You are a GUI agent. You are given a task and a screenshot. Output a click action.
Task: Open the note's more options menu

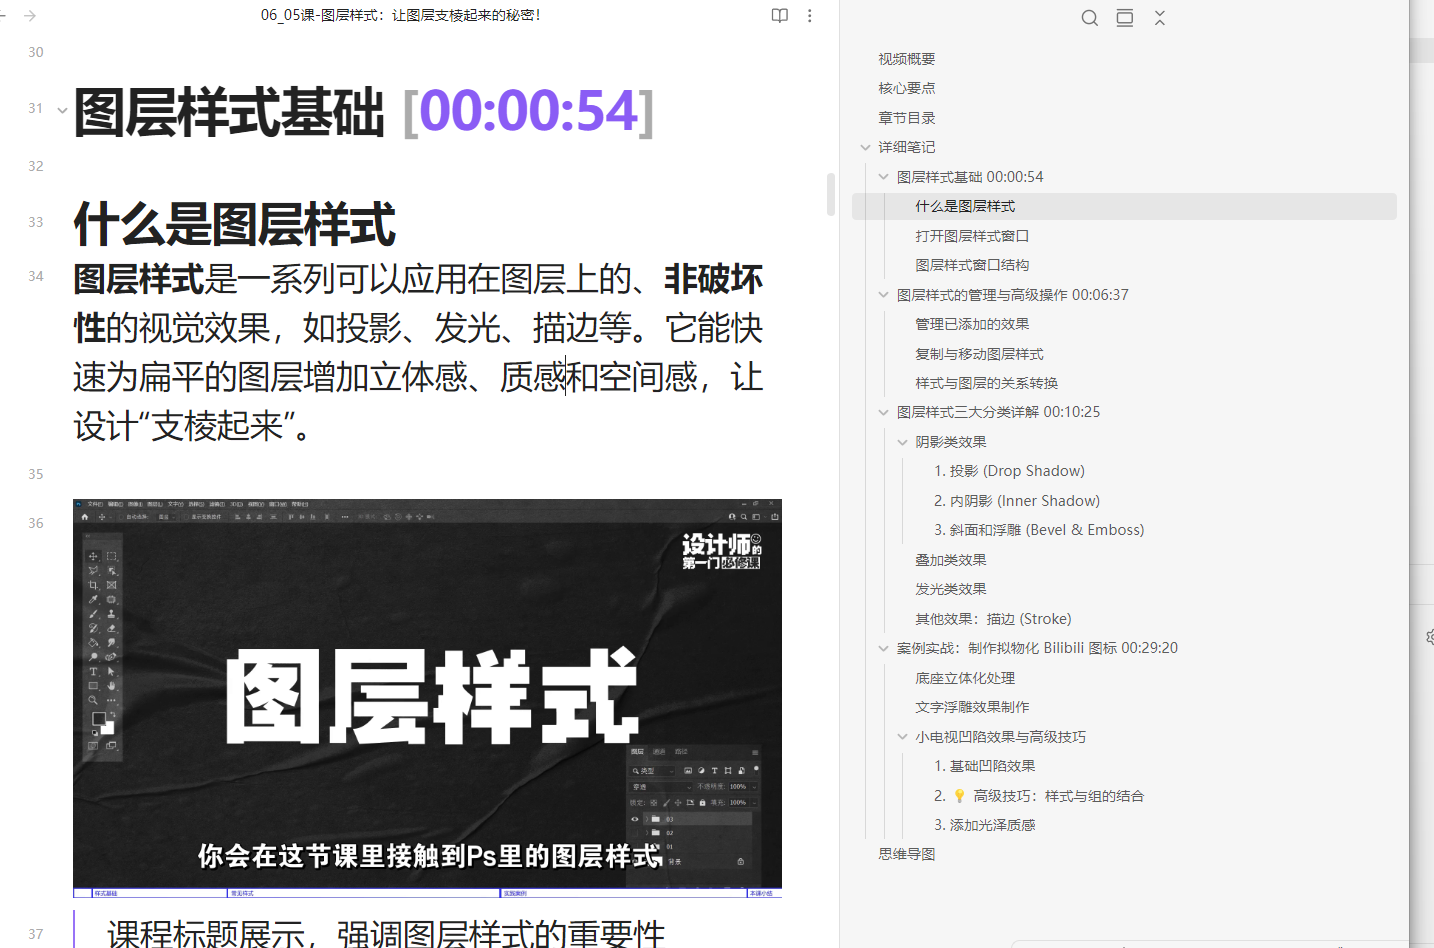point(810,16)
